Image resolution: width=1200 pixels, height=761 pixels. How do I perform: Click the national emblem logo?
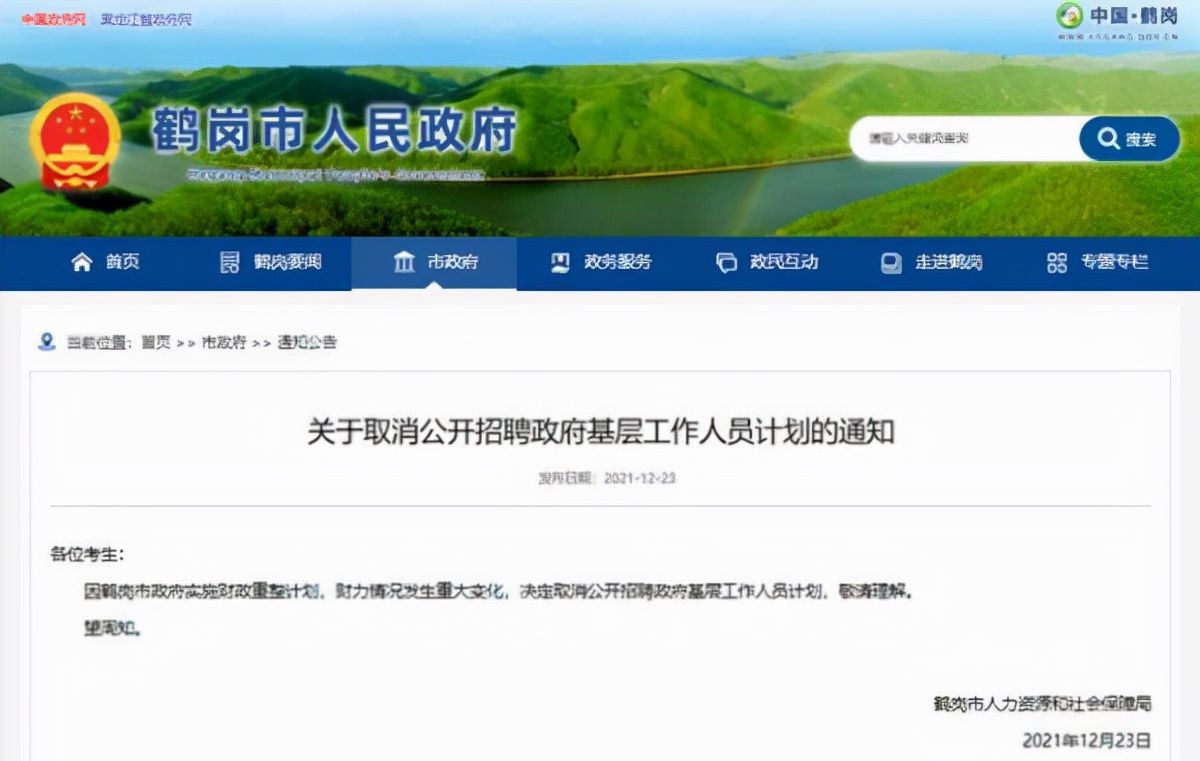(74, 141)
